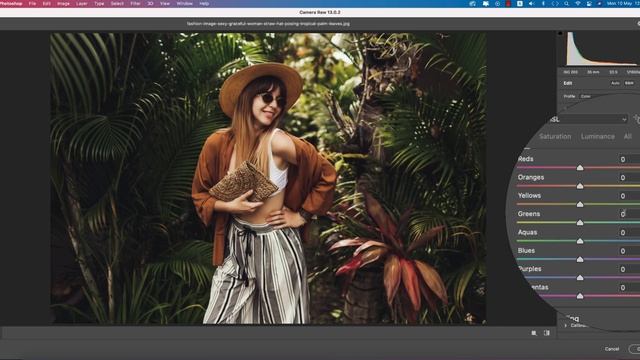The image size is (640, 360).
Task: Open the Help menu
Action: 204,4
